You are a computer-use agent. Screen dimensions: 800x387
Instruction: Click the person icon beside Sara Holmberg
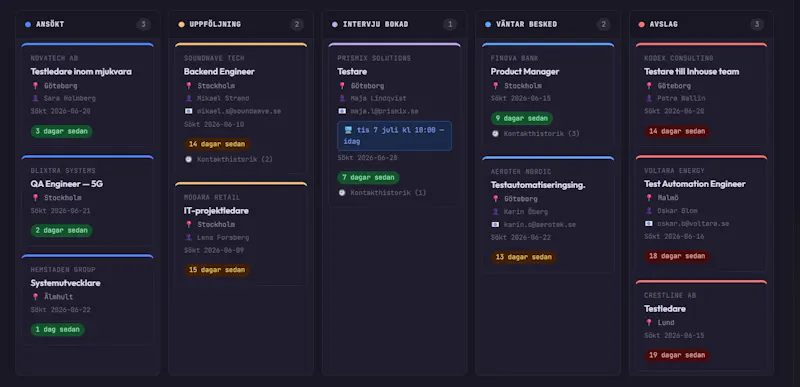tap(35, 98)
